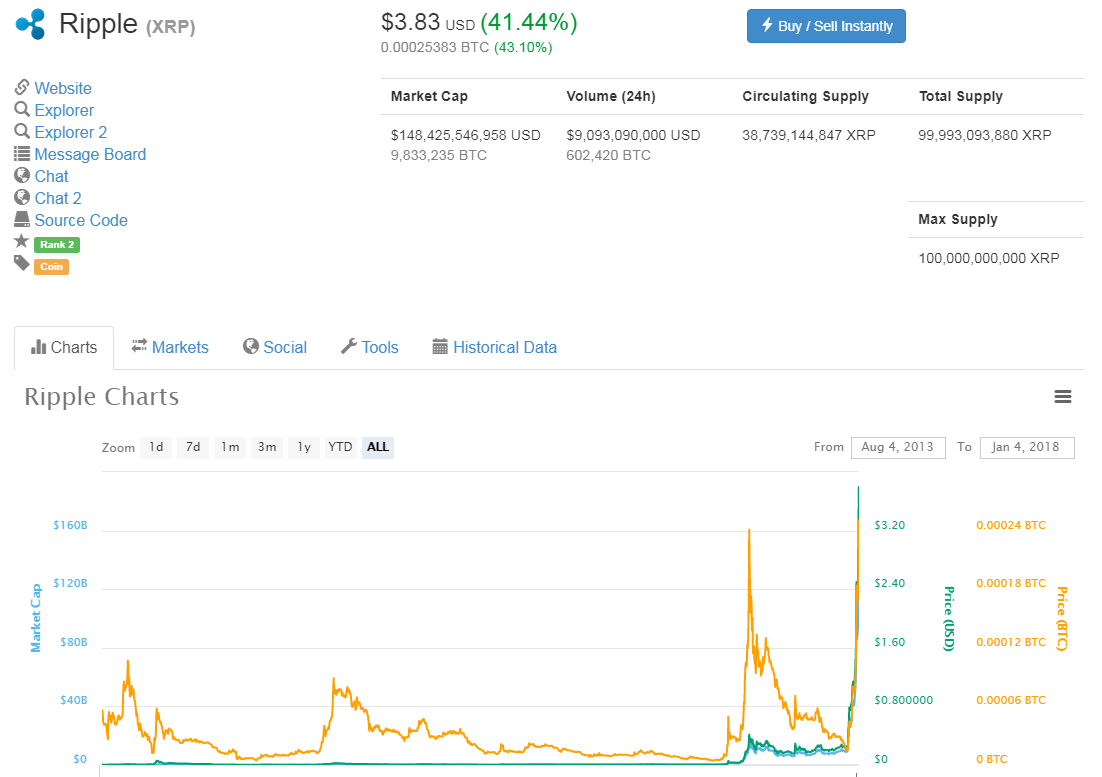Click the Ripple Charts heading
This screenshot has height=777, width=1102.
[x=102, y=397]
